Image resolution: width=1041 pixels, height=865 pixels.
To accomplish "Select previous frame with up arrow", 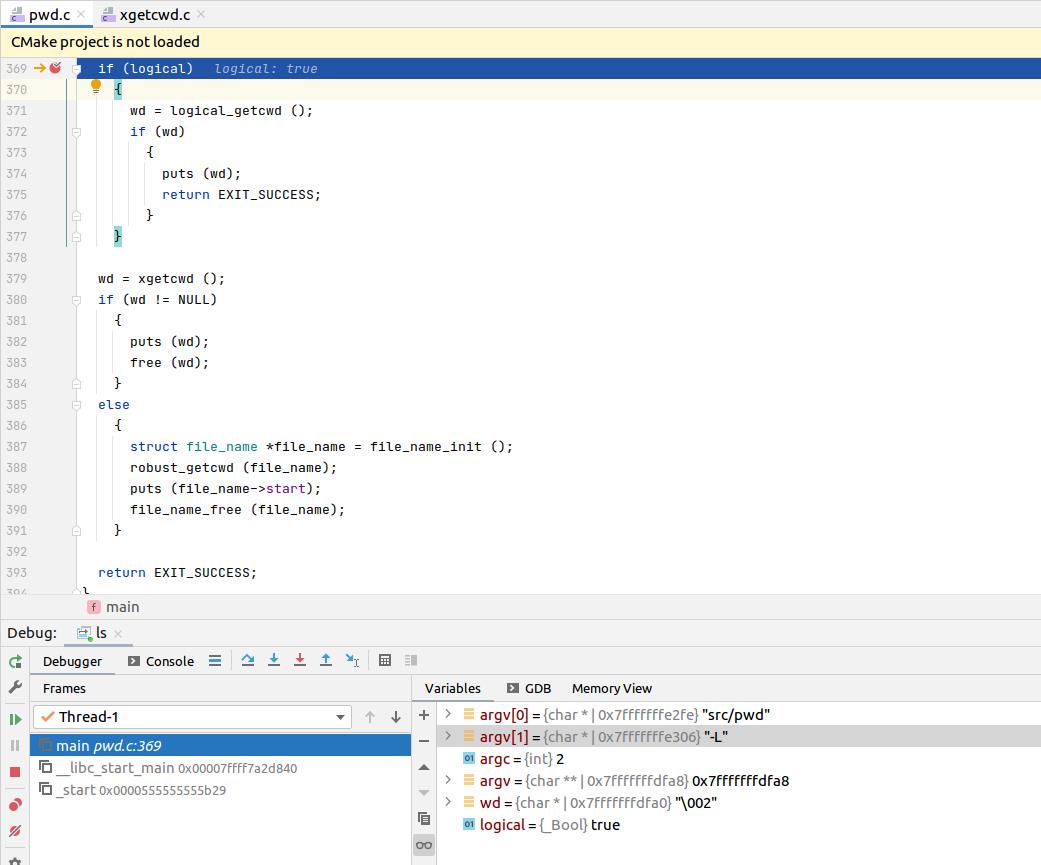I will click(370, 717).
